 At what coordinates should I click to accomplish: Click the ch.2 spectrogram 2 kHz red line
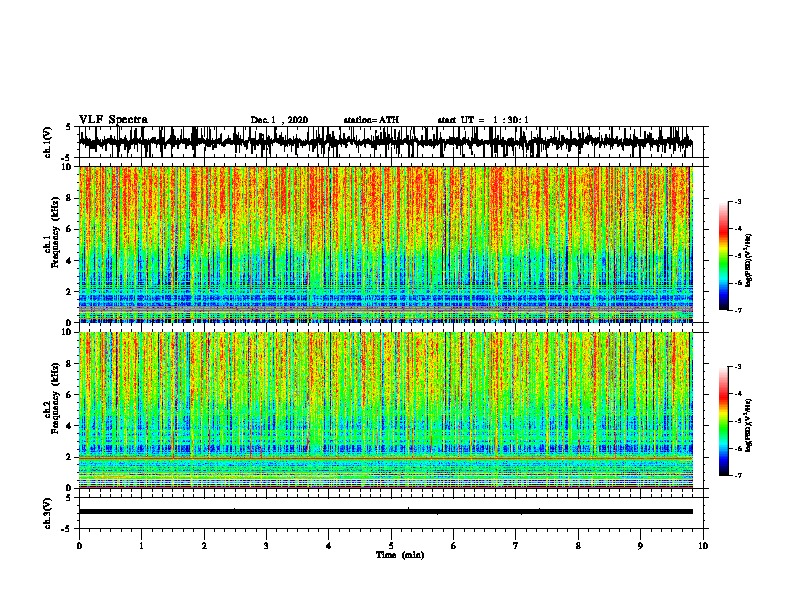pos(386,458)
